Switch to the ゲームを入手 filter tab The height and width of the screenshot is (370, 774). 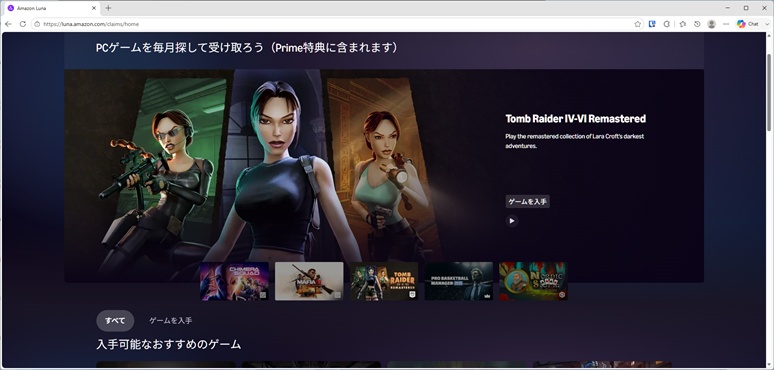coord(171,321)
